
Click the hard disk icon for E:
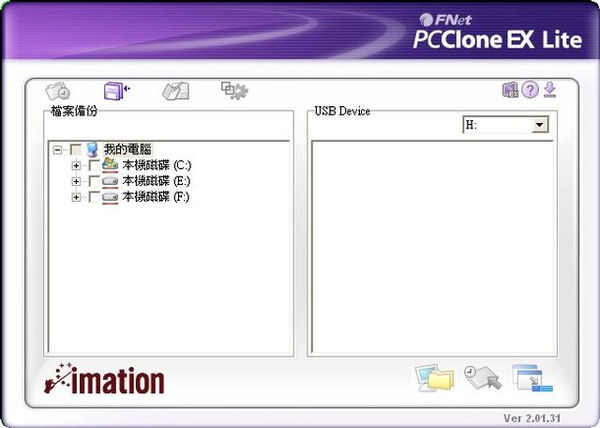[110, 181]
